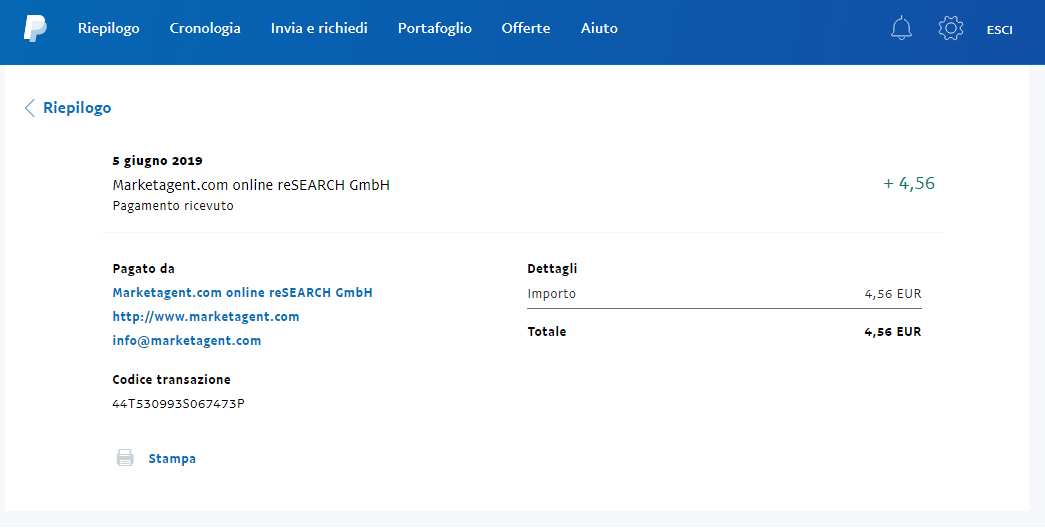
Task: Open the Riepilogo menu in the top bar
Action: coord(109,28)
